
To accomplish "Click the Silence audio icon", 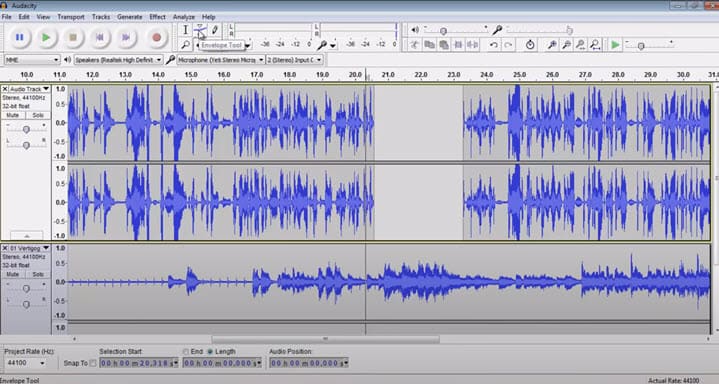I will click(472, 45).
